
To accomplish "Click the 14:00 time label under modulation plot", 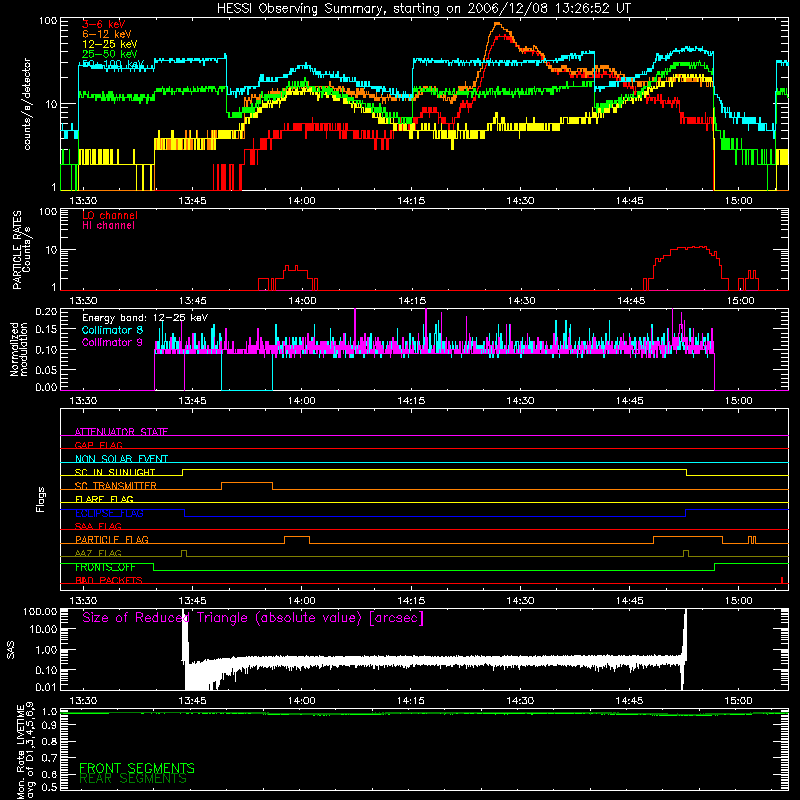I will (302, 401).
